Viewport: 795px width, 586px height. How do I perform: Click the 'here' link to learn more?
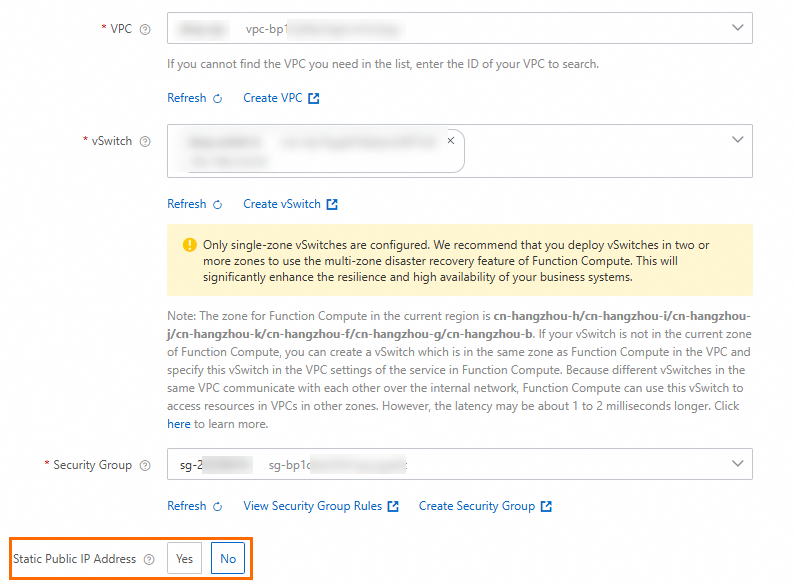pos(179,424)
